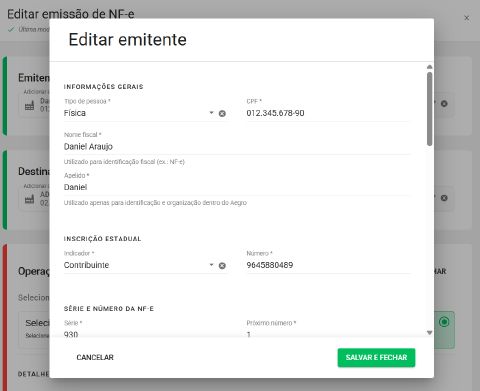Click the Número field 9645880489
The width and height of the screenshot is (480, 391).
(x=328, y=265)
